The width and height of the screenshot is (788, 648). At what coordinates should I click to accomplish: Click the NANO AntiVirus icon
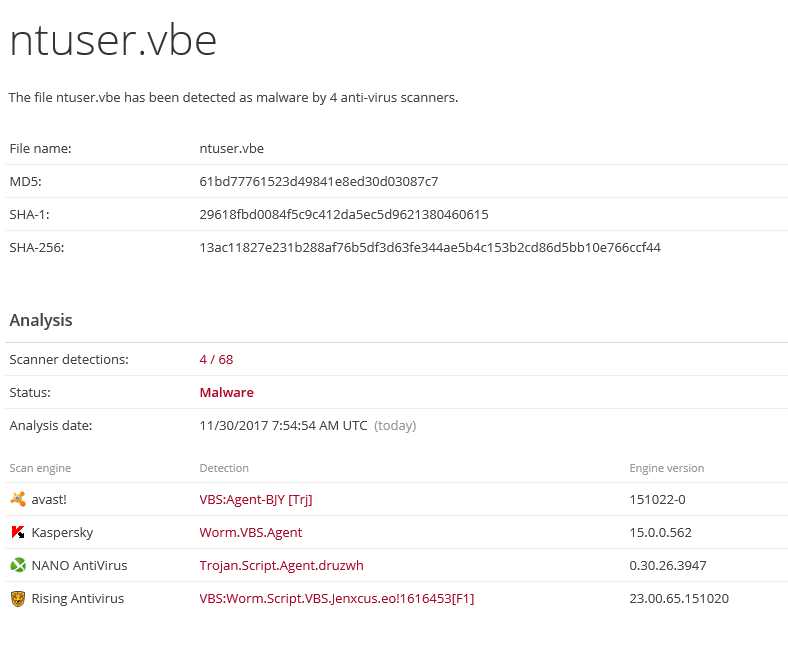(18, 565)
